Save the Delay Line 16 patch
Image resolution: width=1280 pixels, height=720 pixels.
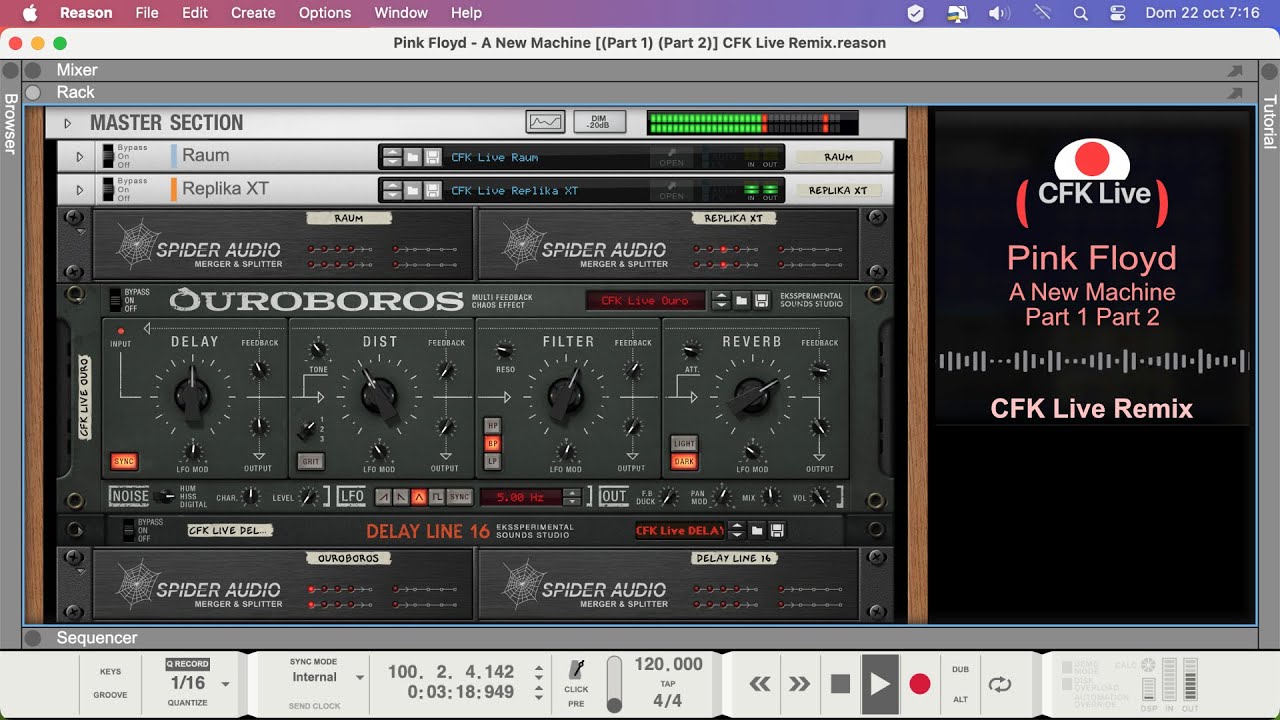[x=777, y=531]
